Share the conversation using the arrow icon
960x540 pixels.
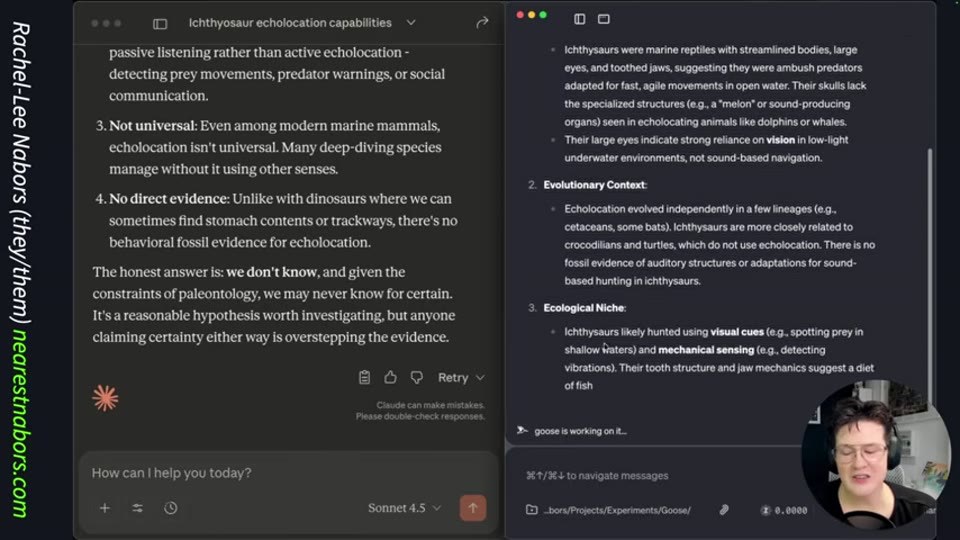tap(482, 23)
